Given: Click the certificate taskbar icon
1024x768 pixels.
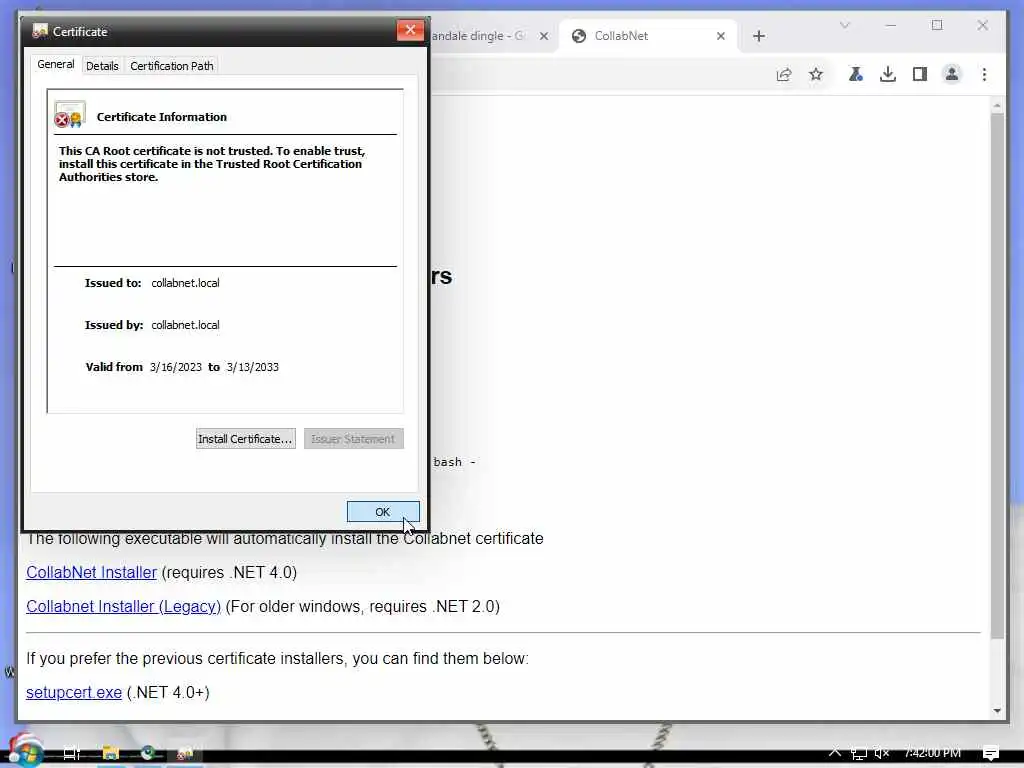Looking at the screenshot, I should point(185,753).
